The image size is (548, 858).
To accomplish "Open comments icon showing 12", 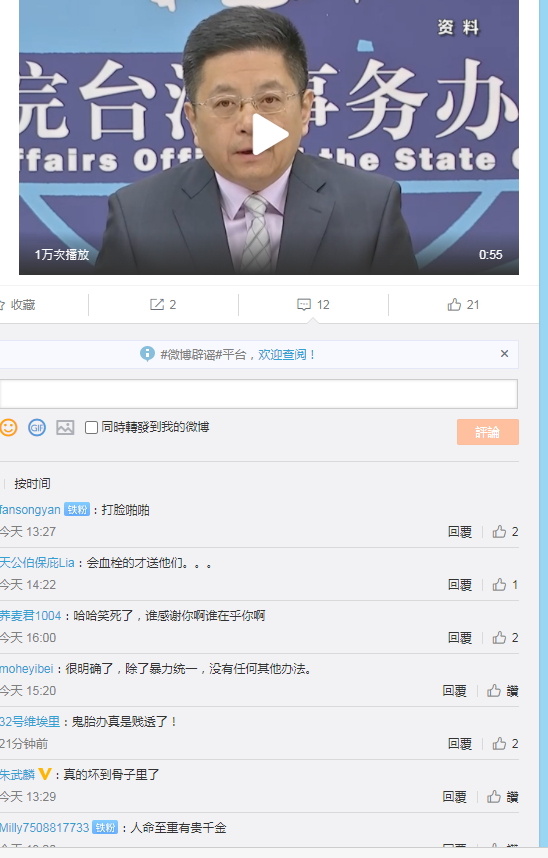I will (313, 305).
